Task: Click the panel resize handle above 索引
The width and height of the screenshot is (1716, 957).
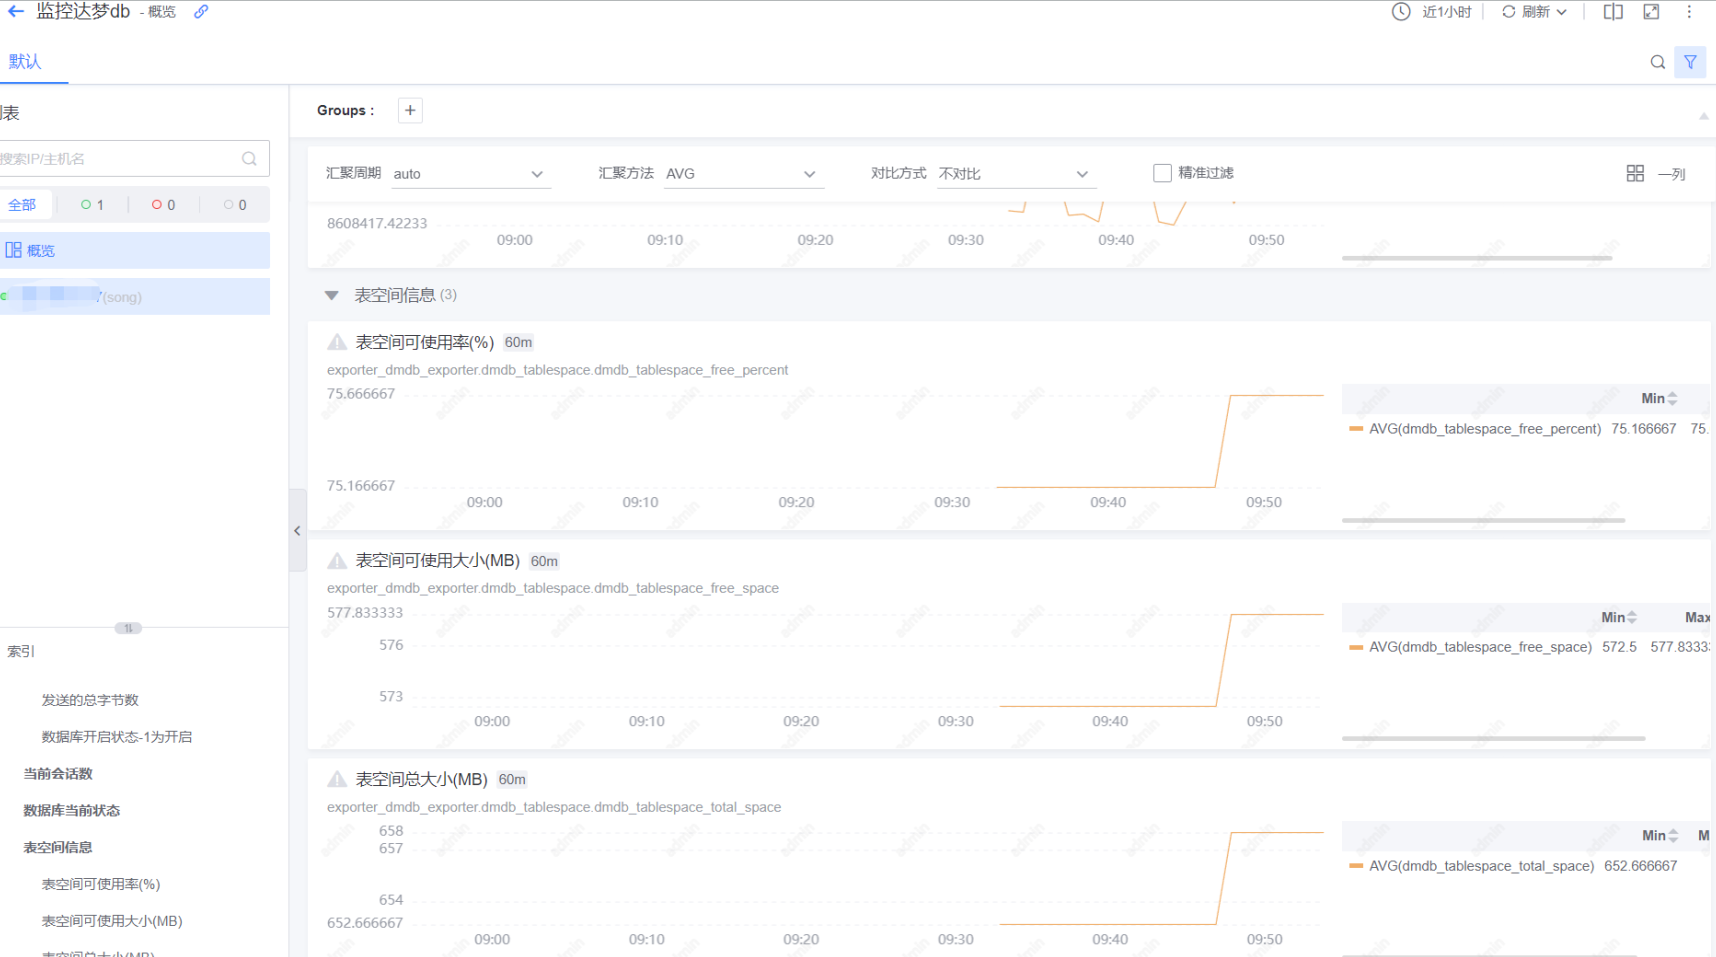Action: click(x=128, y=628)
